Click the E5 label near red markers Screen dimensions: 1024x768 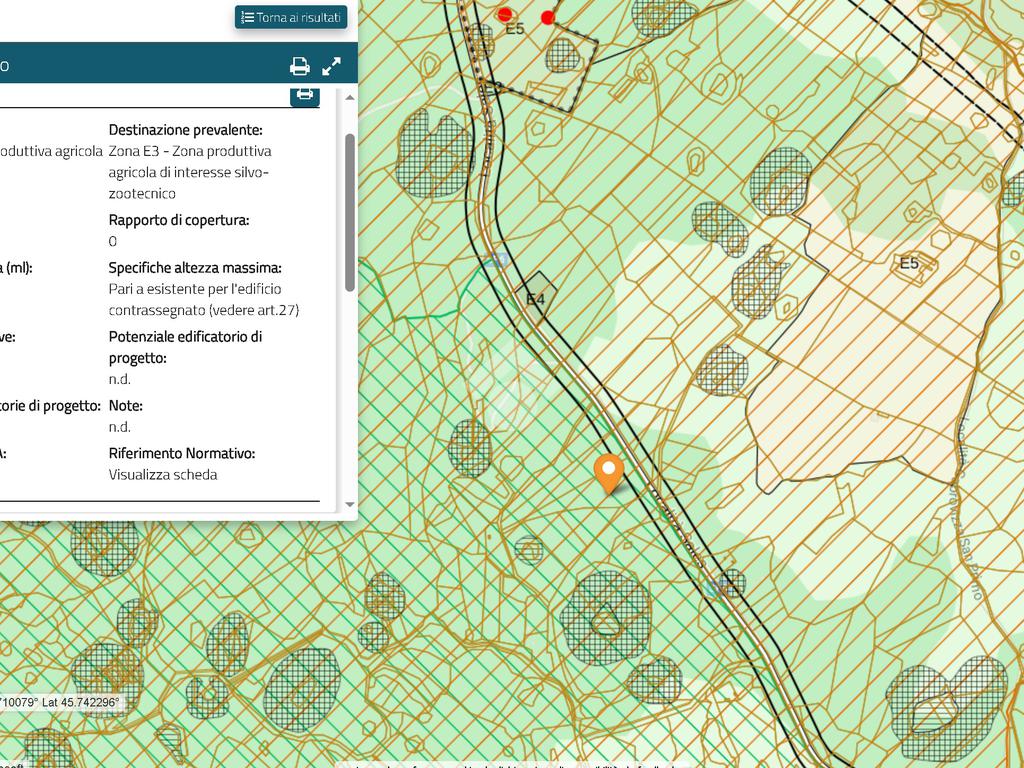514,30
